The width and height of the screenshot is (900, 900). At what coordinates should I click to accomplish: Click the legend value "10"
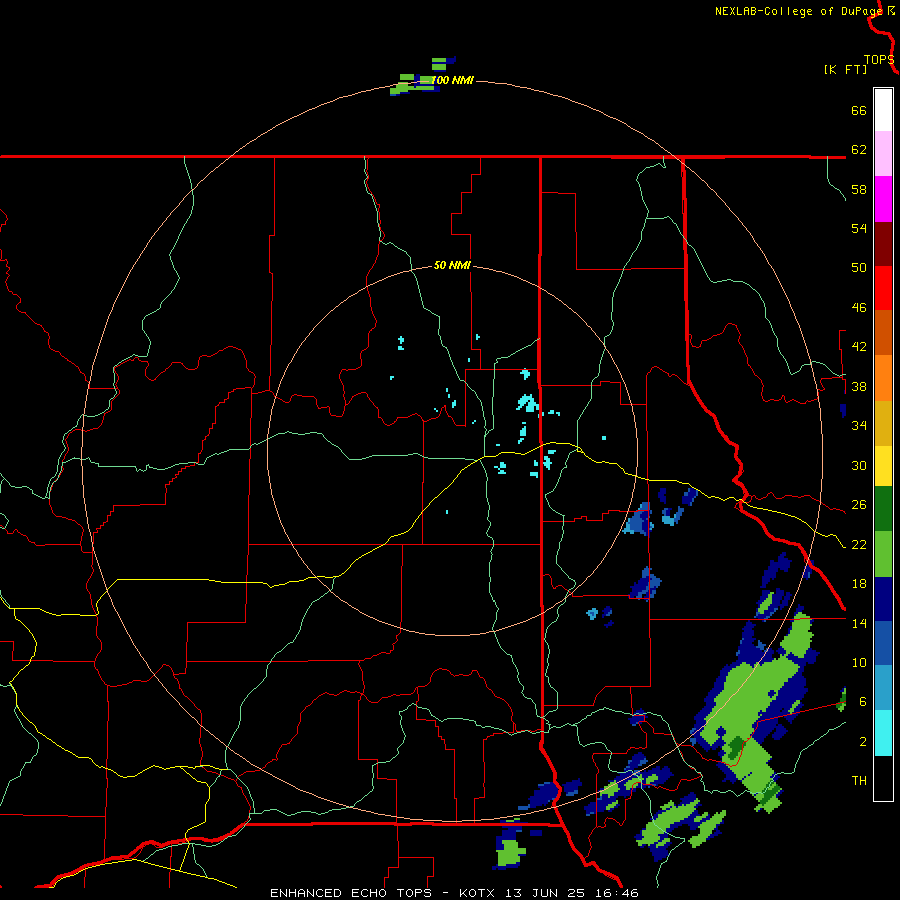pyautogui.click(x=859, y=662)
